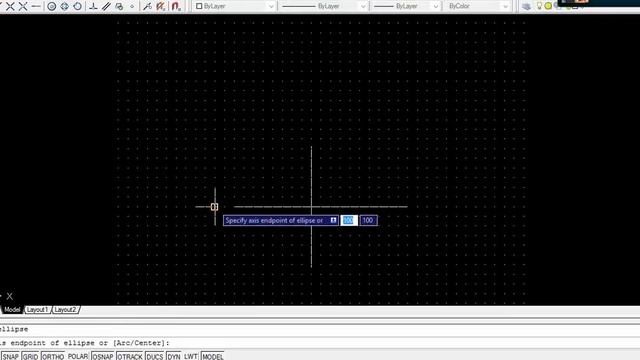Toggle LWT lineweight display in status bar
Image resolution: width=640 pixels, height=360 pixels.
[x=191, y=356]
